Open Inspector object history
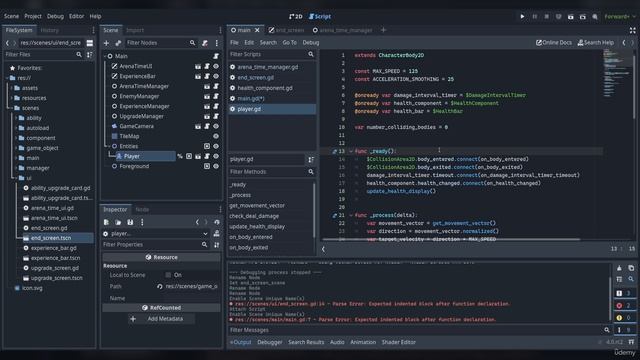The image size is (640, 360). pos(217,222)
